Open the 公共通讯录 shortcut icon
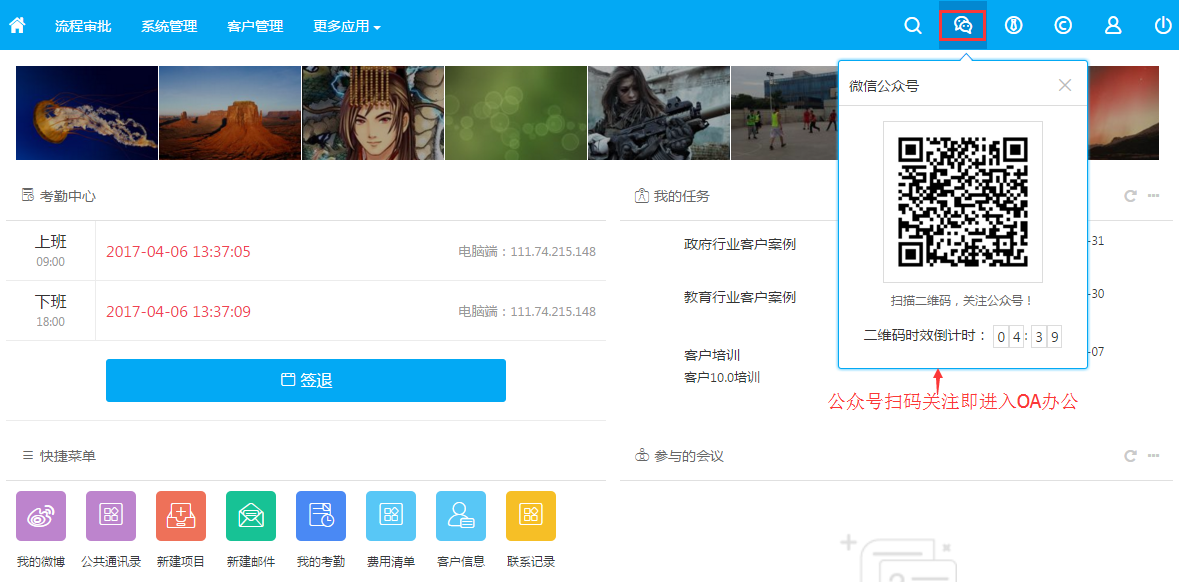 tap(111, 516)
